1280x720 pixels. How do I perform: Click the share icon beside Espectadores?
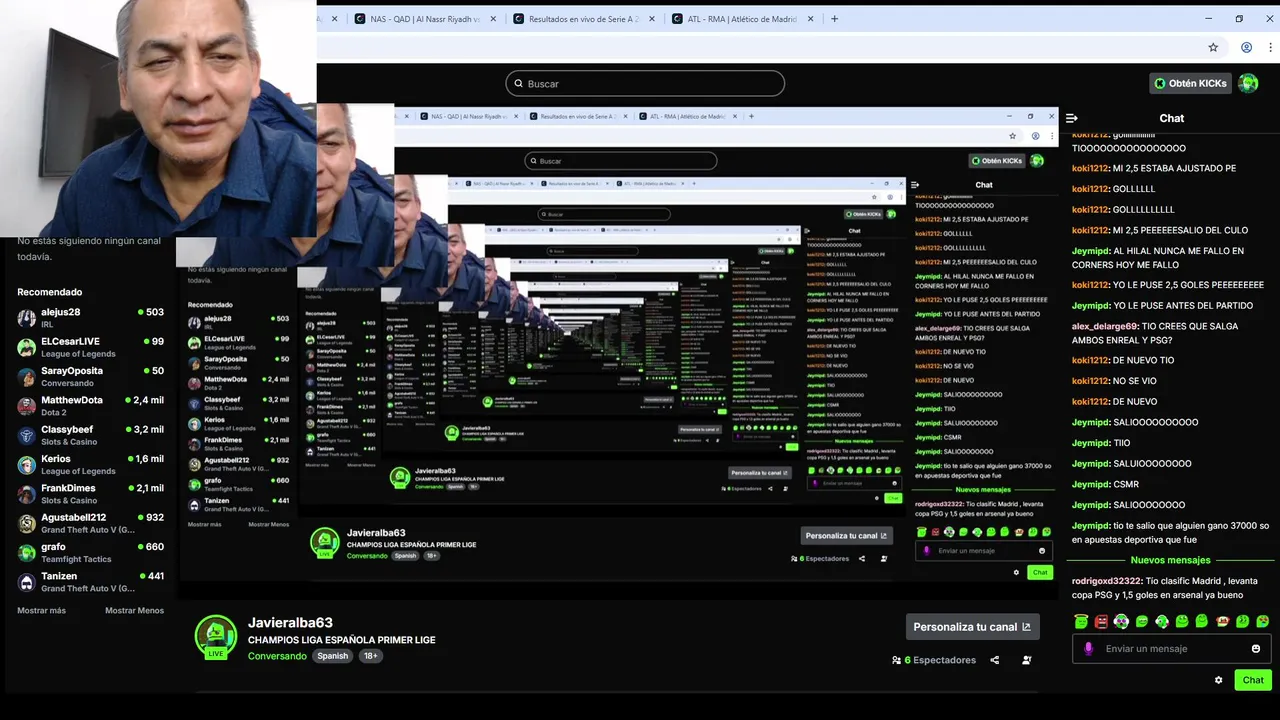point(994,660)
